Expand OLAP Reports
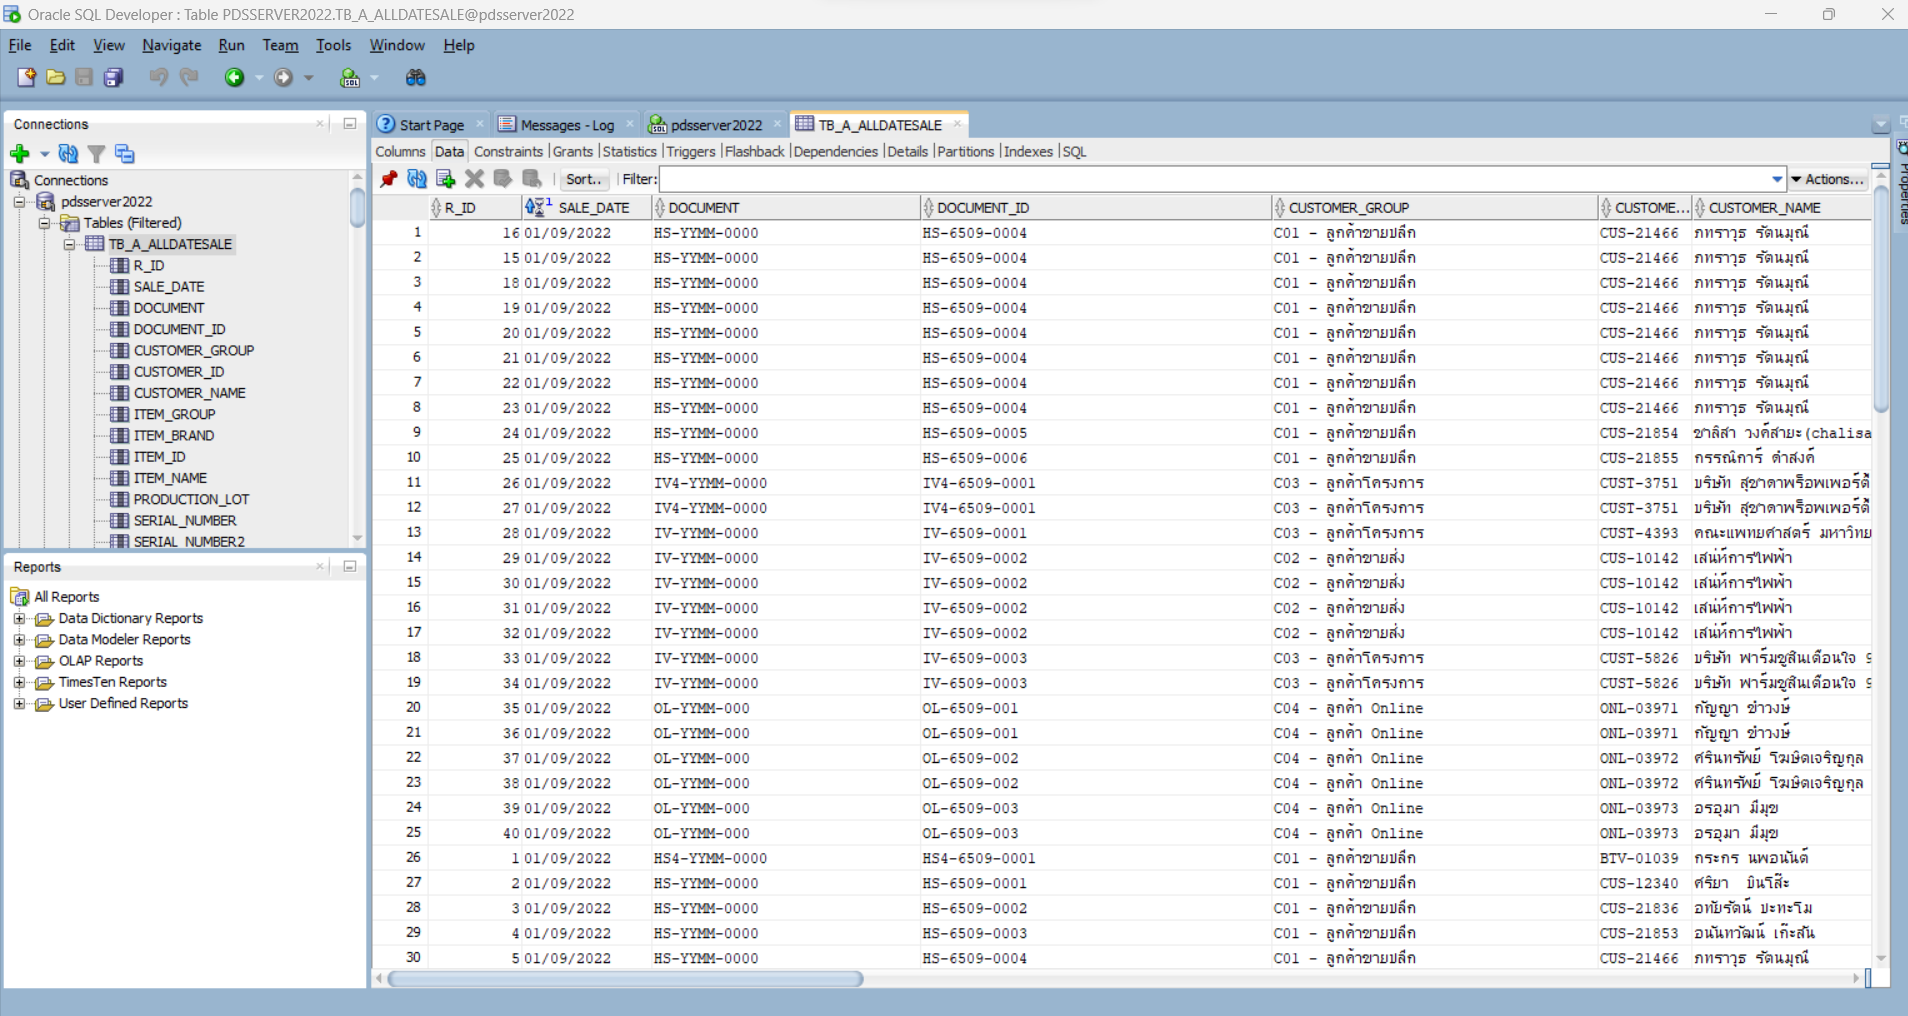Screen dimensions: 1908x1016 pyautogui.click(x=19, y=661)
